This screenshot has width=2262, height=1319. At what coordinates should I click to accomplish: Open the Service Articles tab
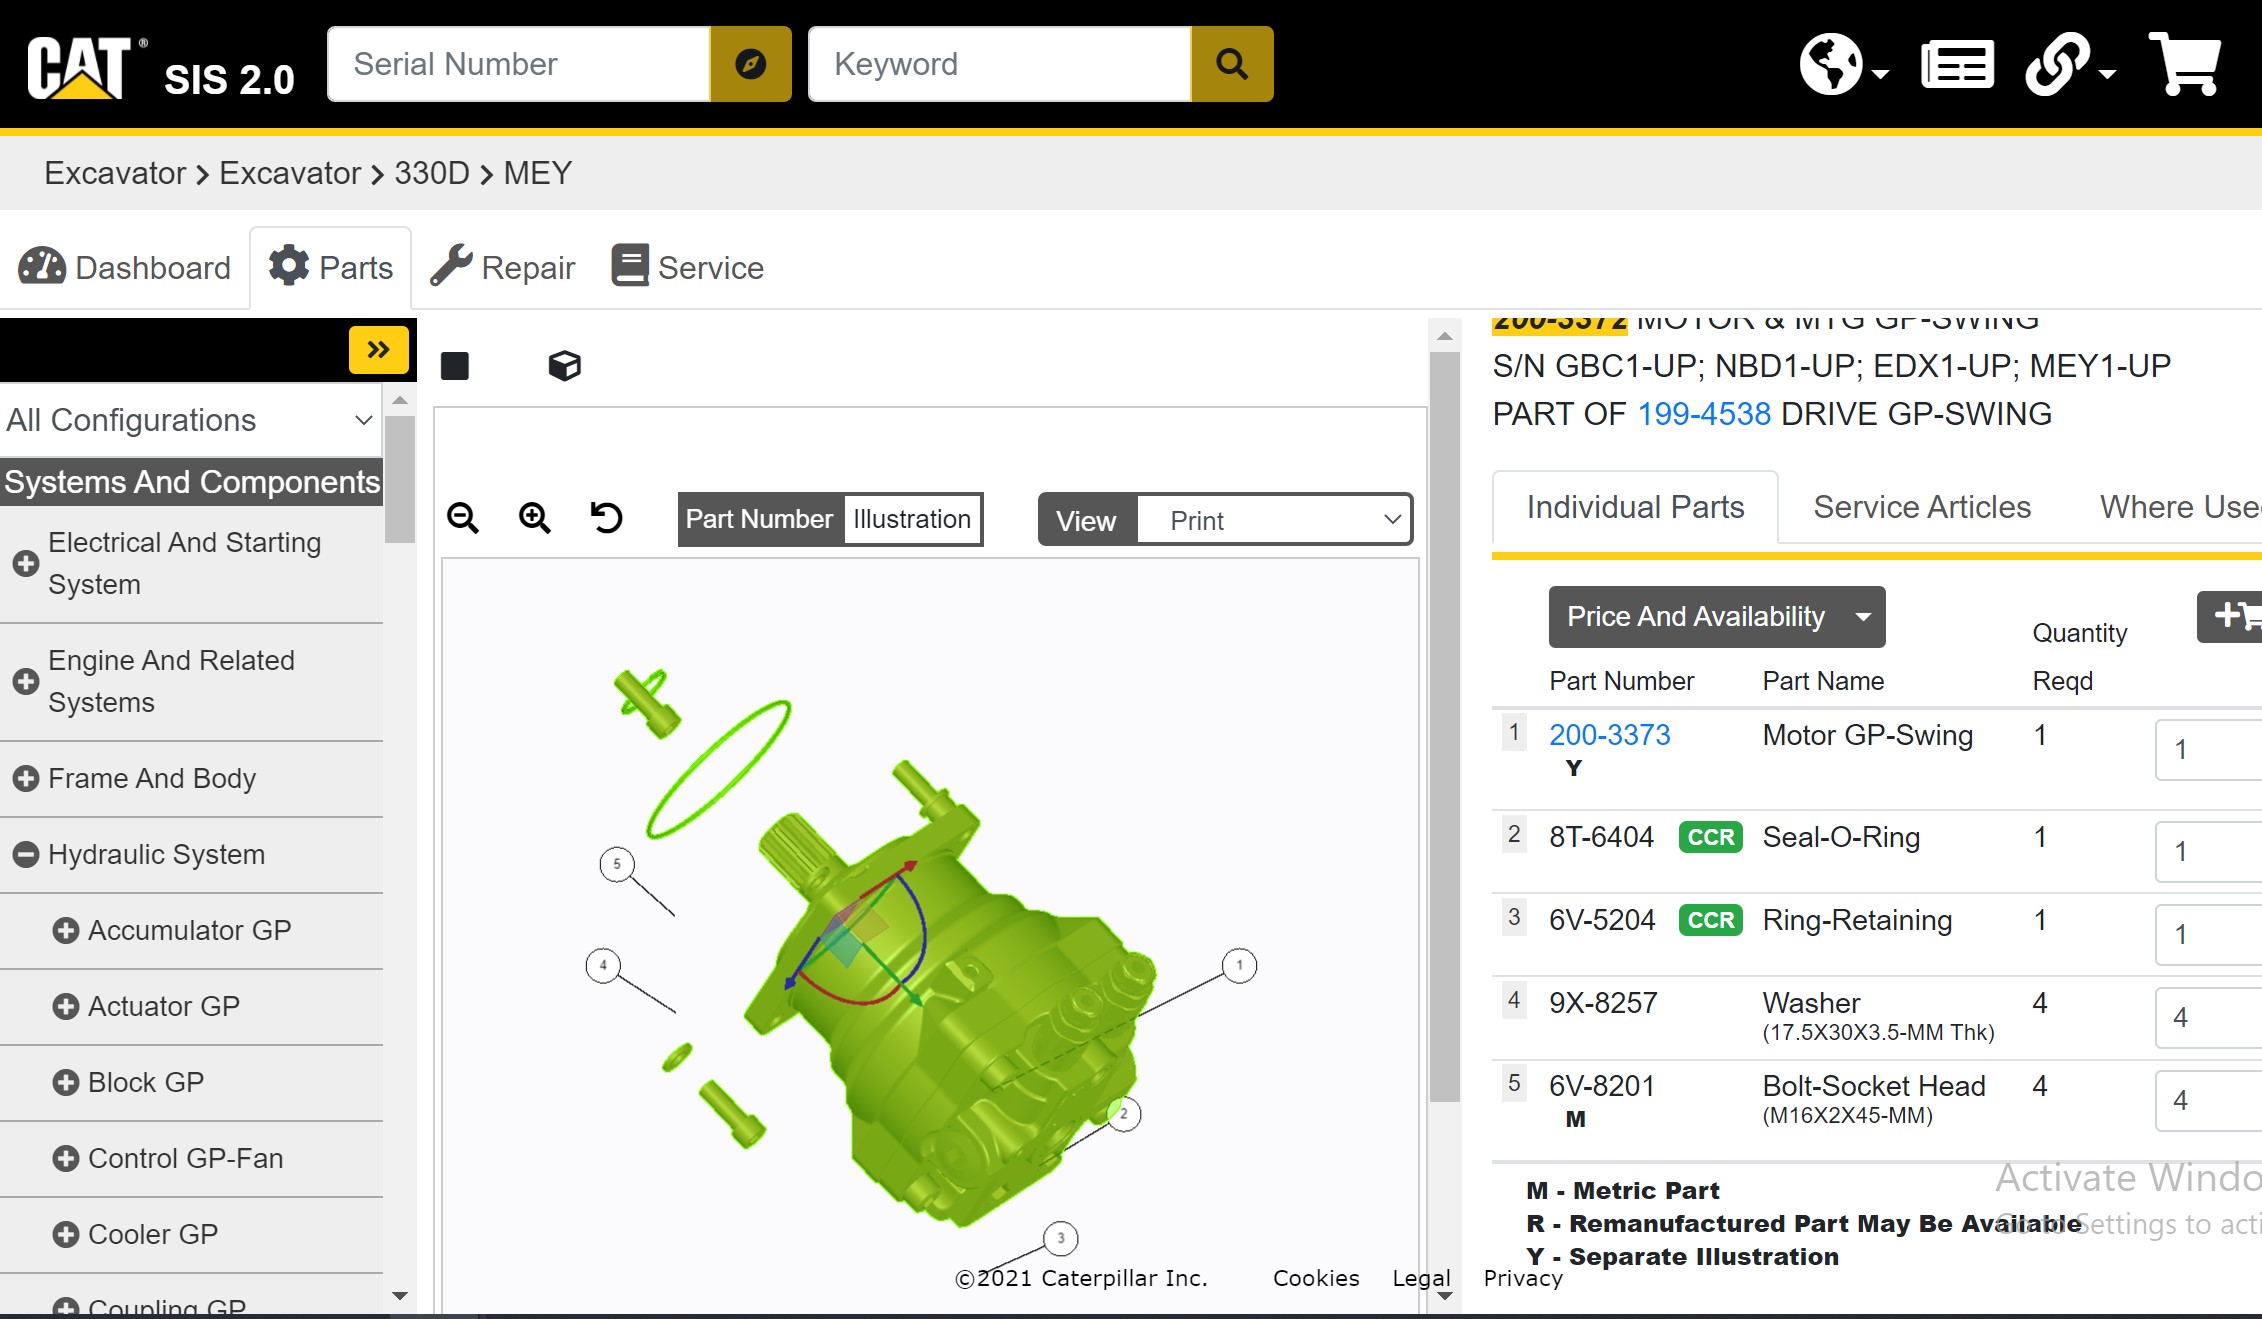pos(1921,507)
